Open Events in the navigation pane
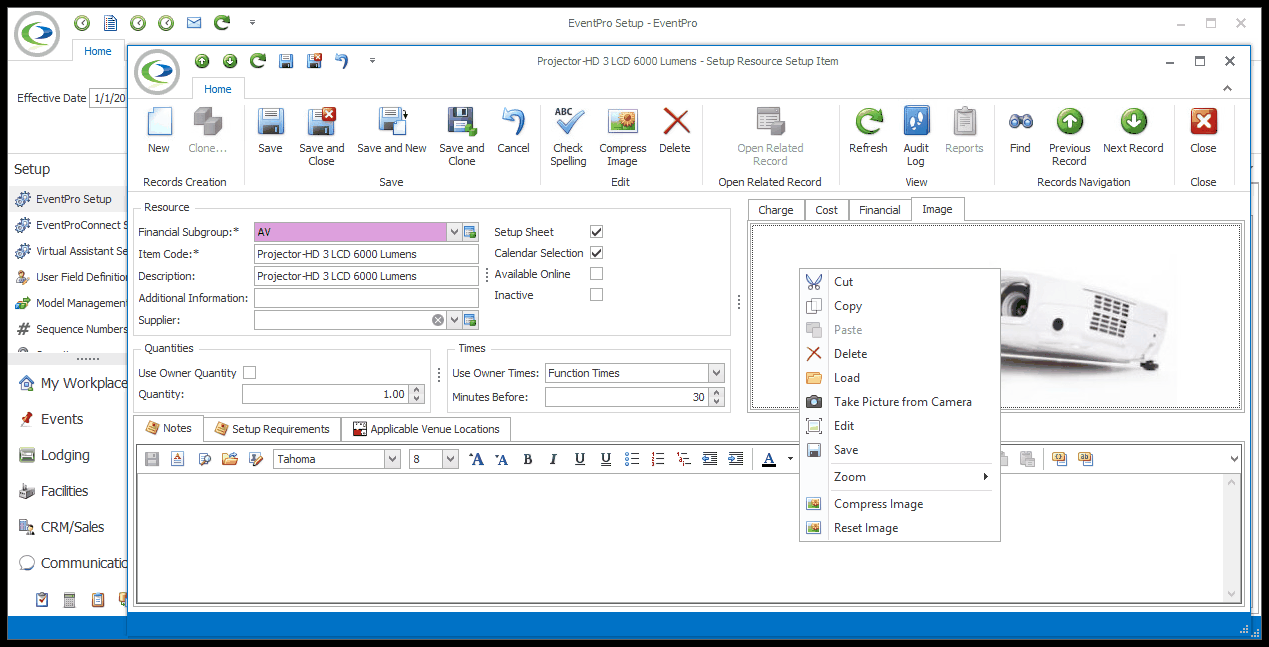1269x647 pixels. pos(62,419)
